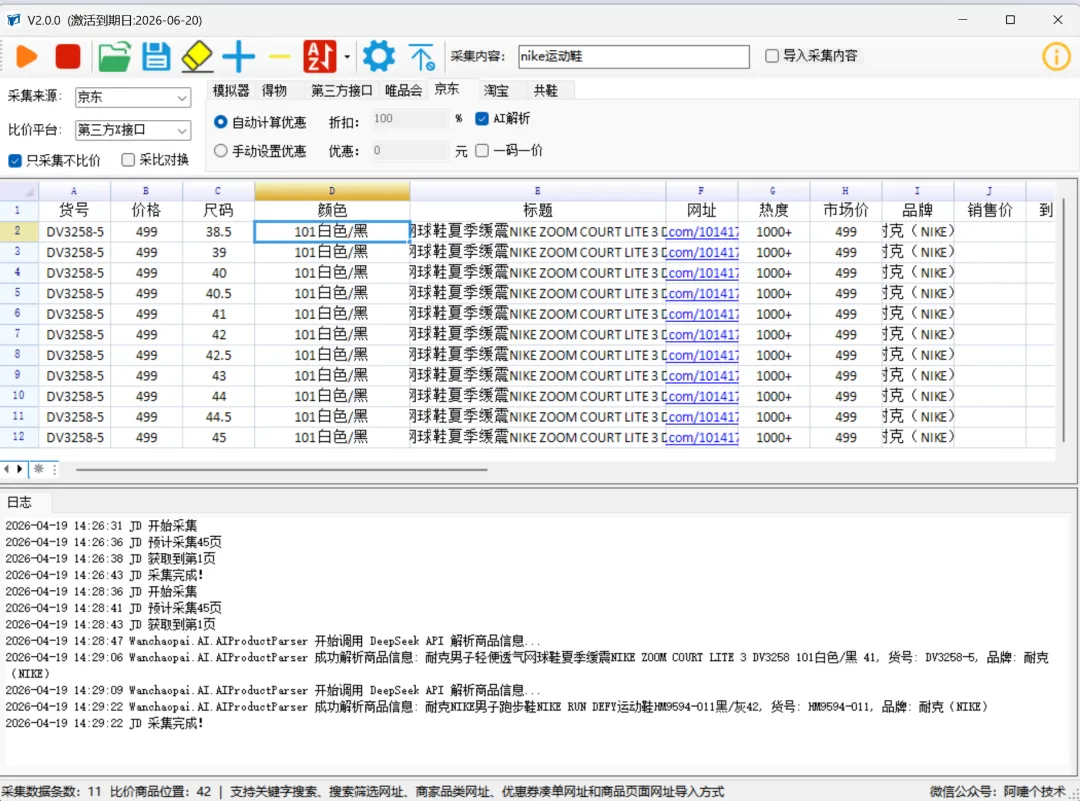Click the horizontal sheet scrollbar

pos(282,470)
